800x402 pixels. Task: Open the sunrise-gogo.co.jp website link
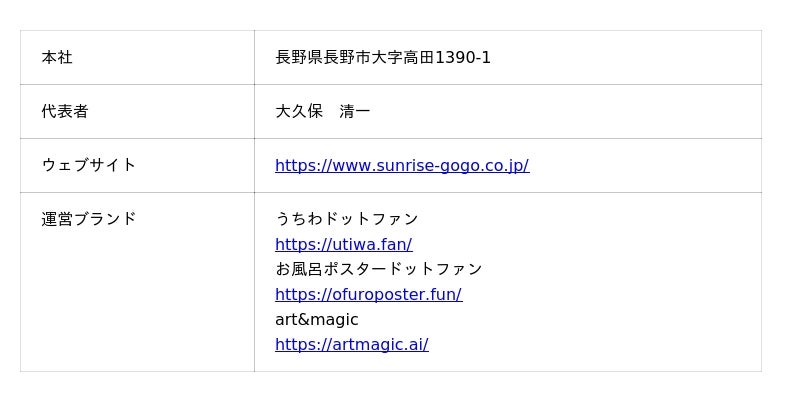click(401, 166)
